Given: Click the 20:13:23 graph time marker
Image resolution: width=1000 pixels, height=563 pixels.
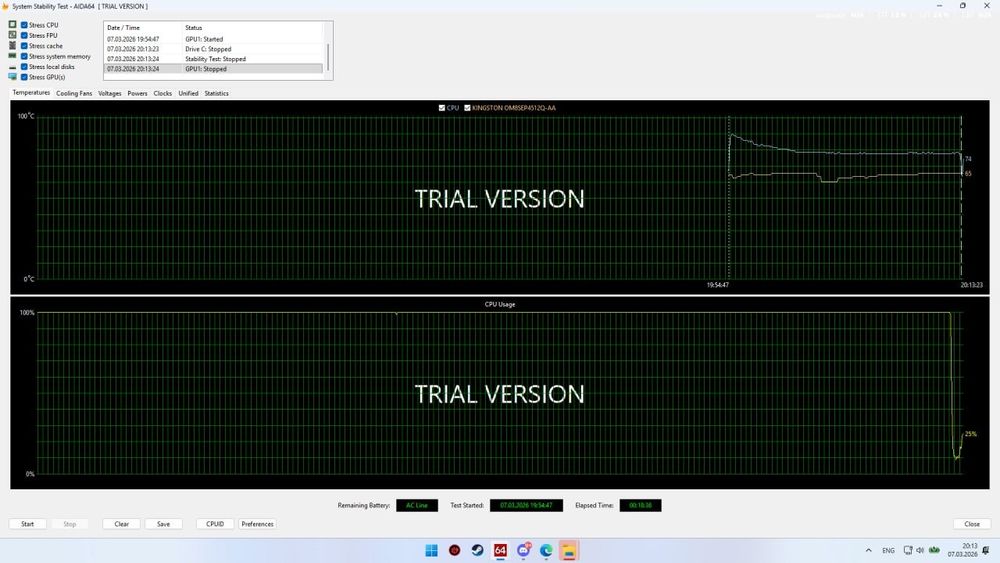Looking at the screenshot, I should click(x=971, y=285).
